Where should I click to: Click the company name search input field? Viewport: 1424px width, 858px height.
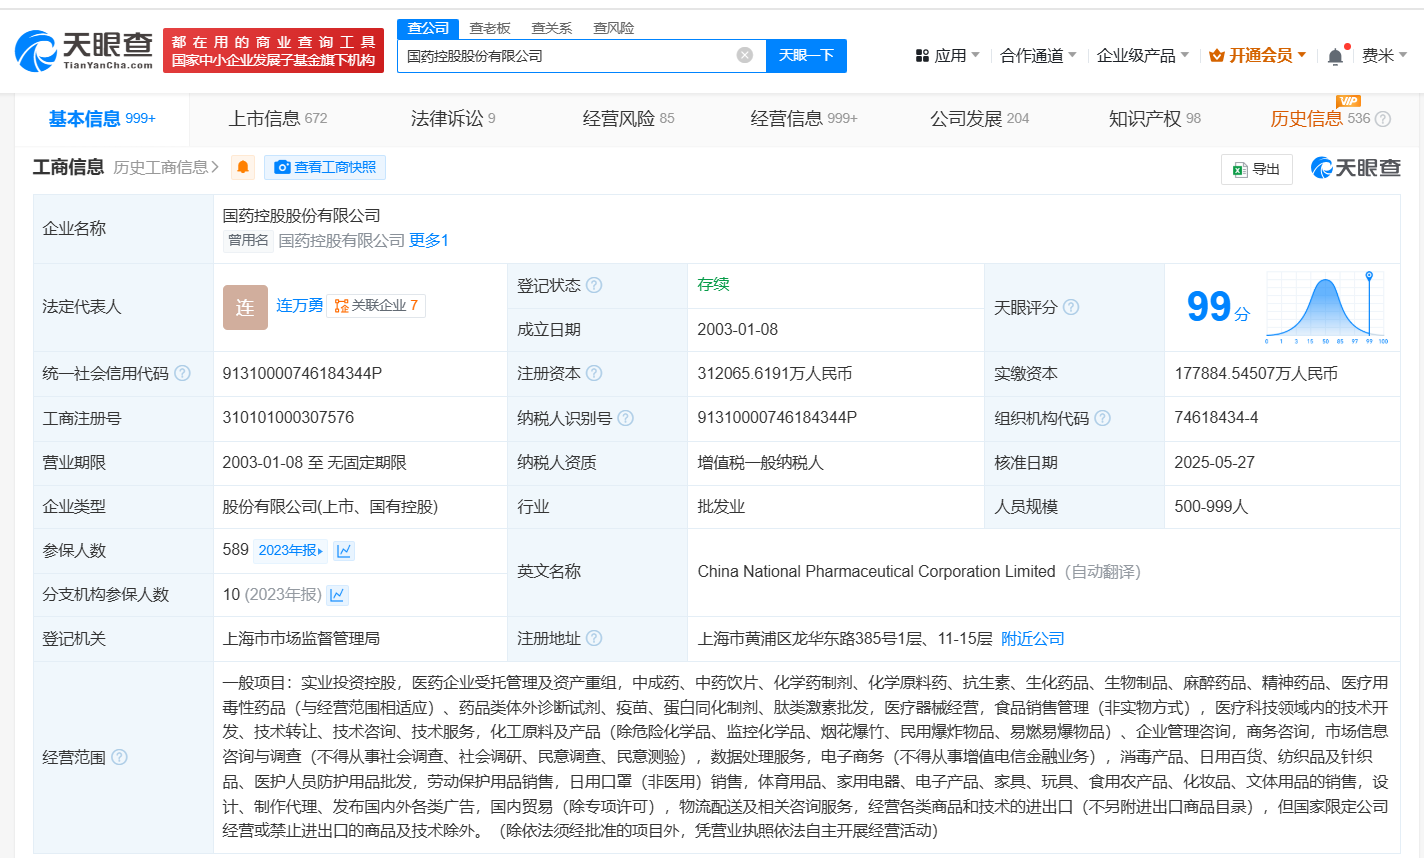[565, 56]
